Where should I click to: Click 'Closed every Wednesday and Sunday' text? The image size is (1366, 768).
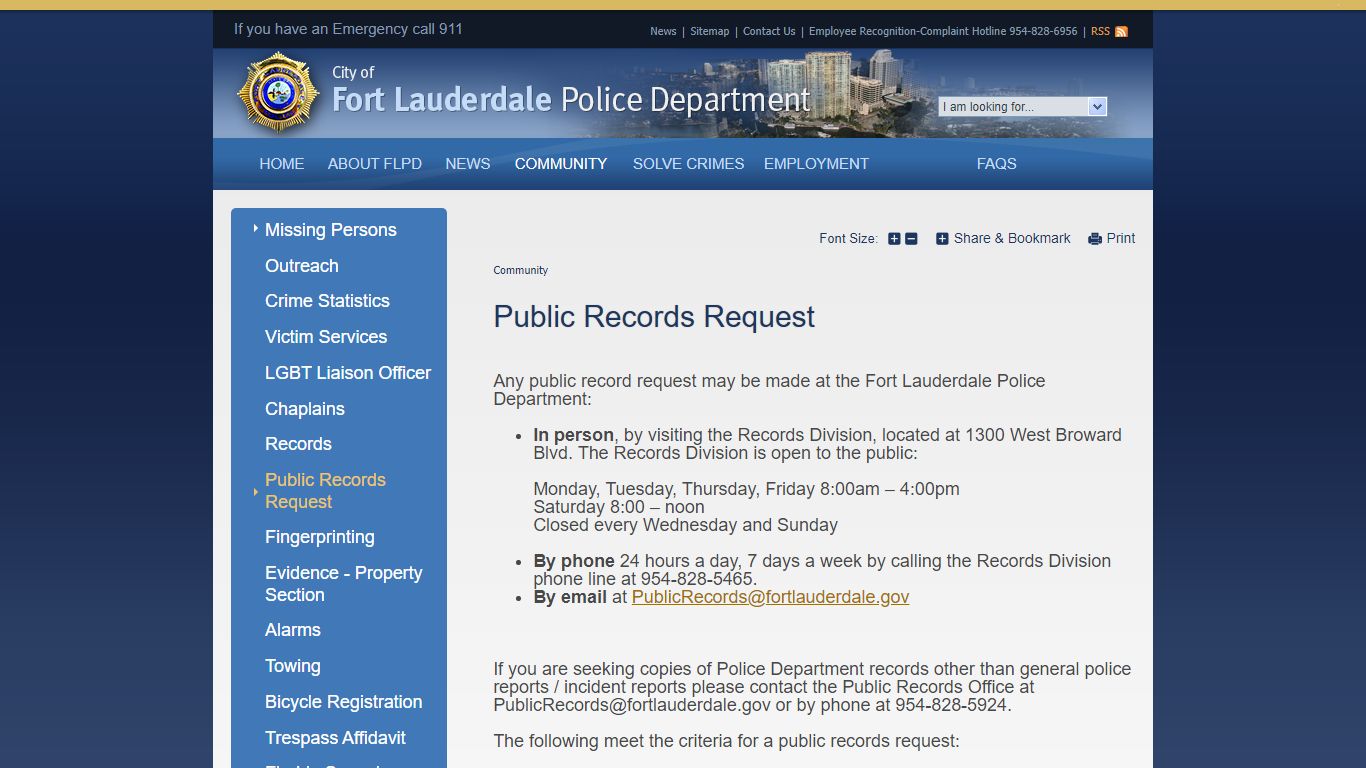685,525
